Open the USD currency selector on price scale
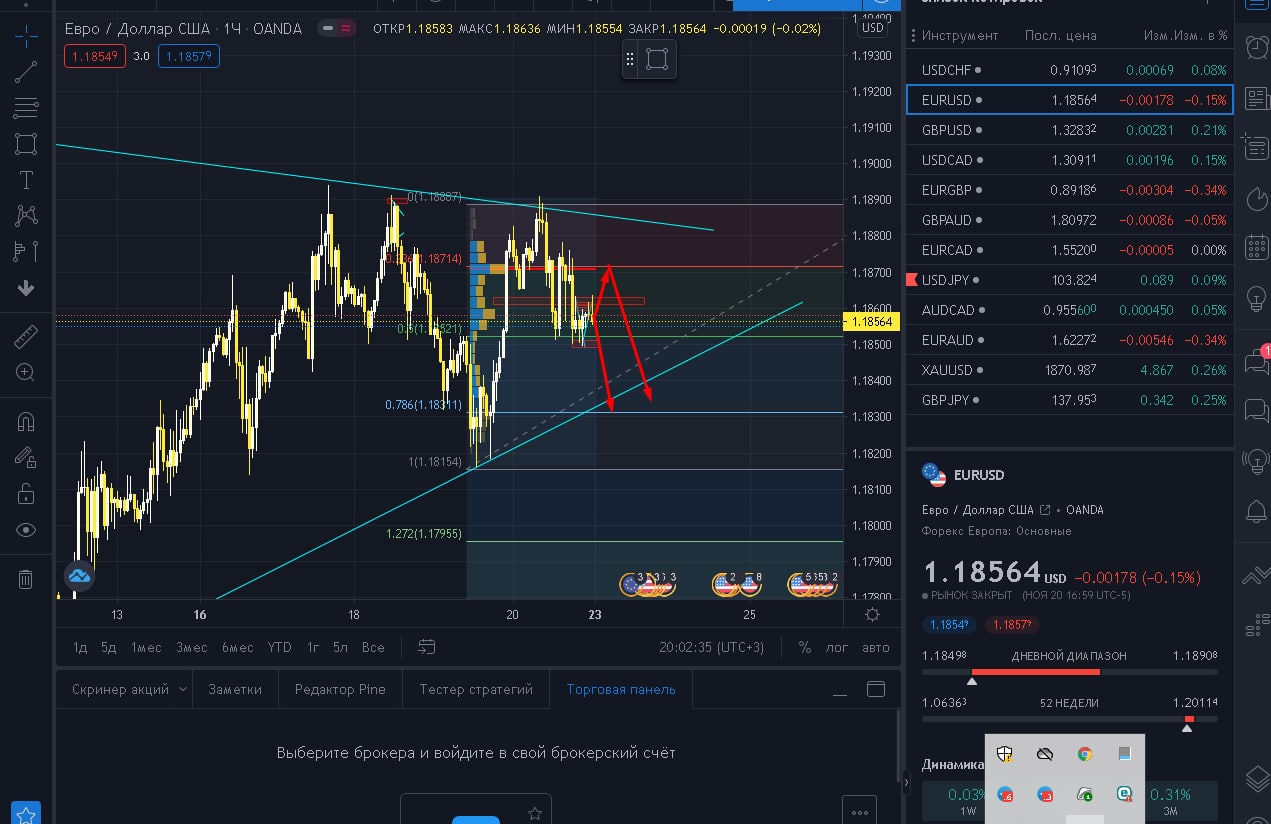 (873, 28)
